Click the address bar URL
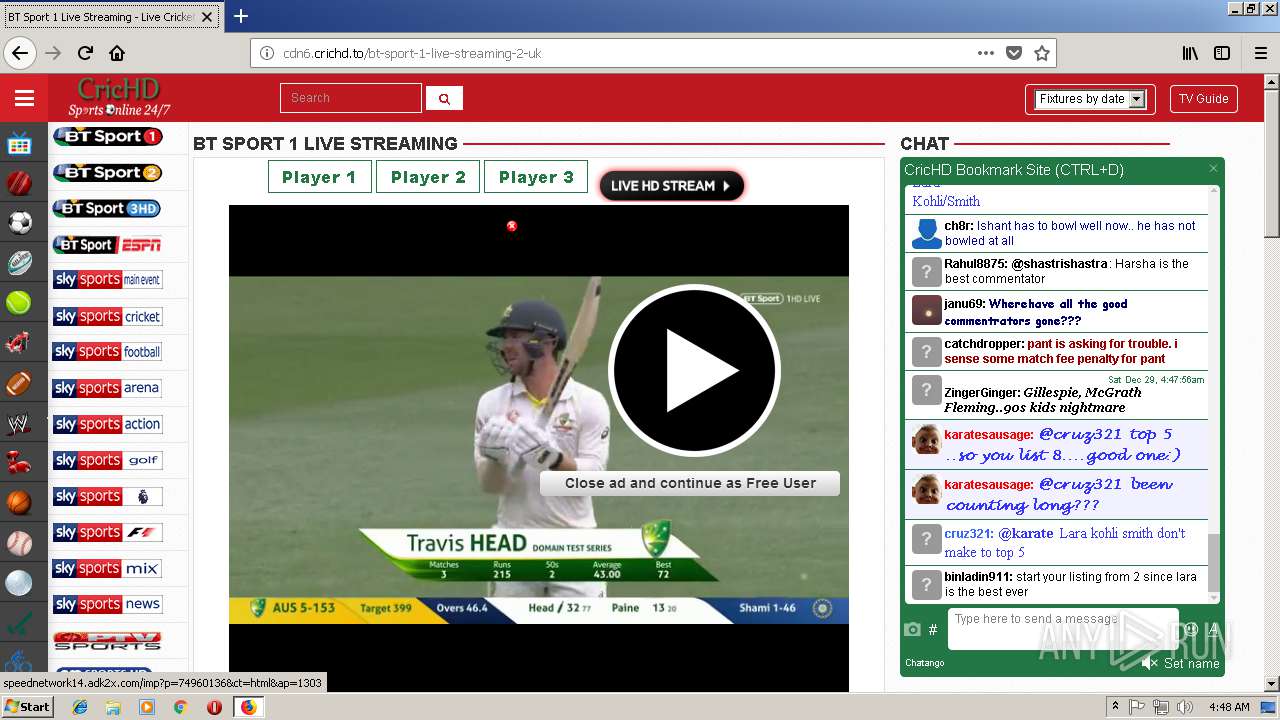1280x720 pixels. pos(412,53)
